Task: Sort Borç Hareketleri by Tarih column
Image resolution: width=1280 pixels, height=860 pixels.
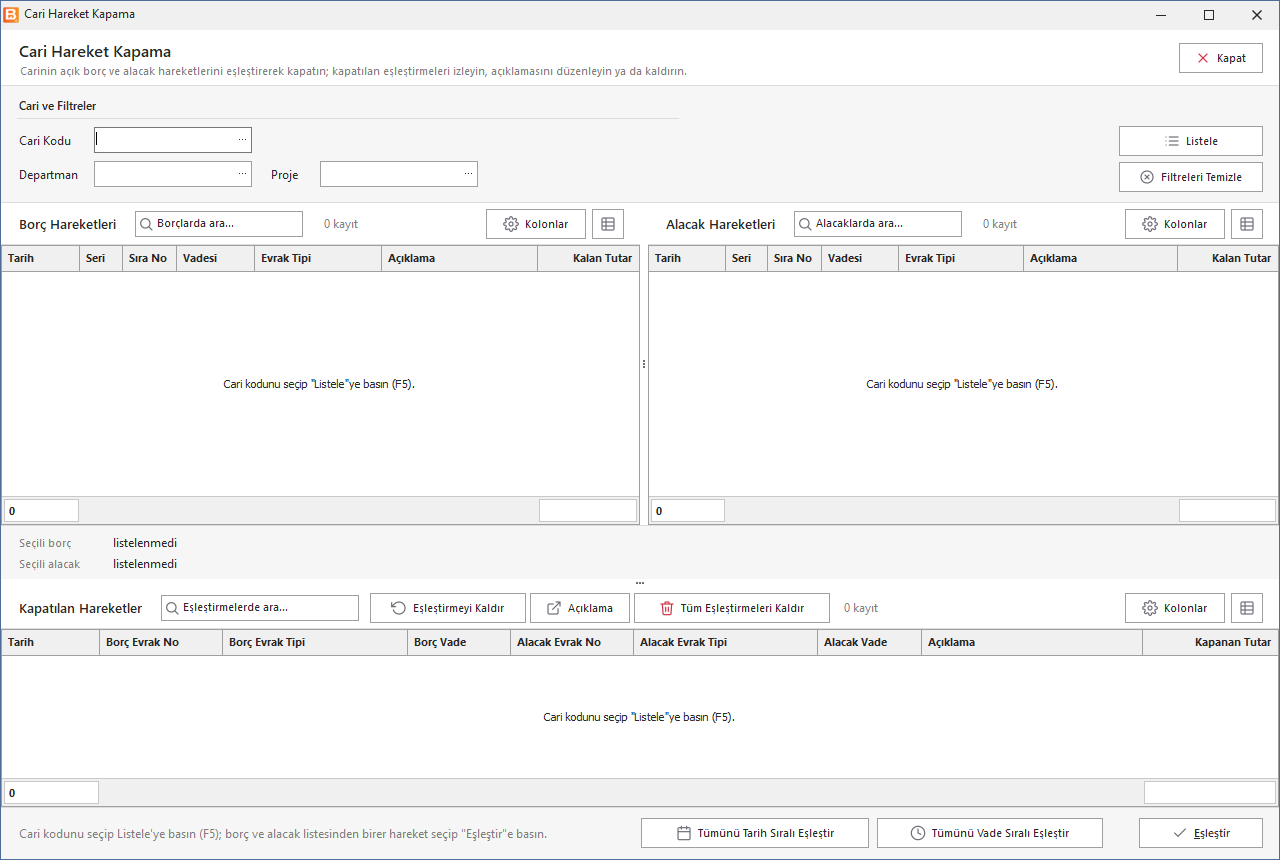Action: [x=41, y=258]
